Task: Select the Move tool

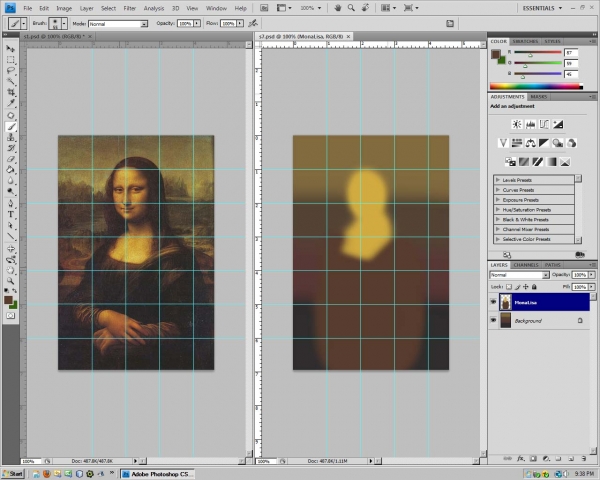Action: [x=10, y=49]
